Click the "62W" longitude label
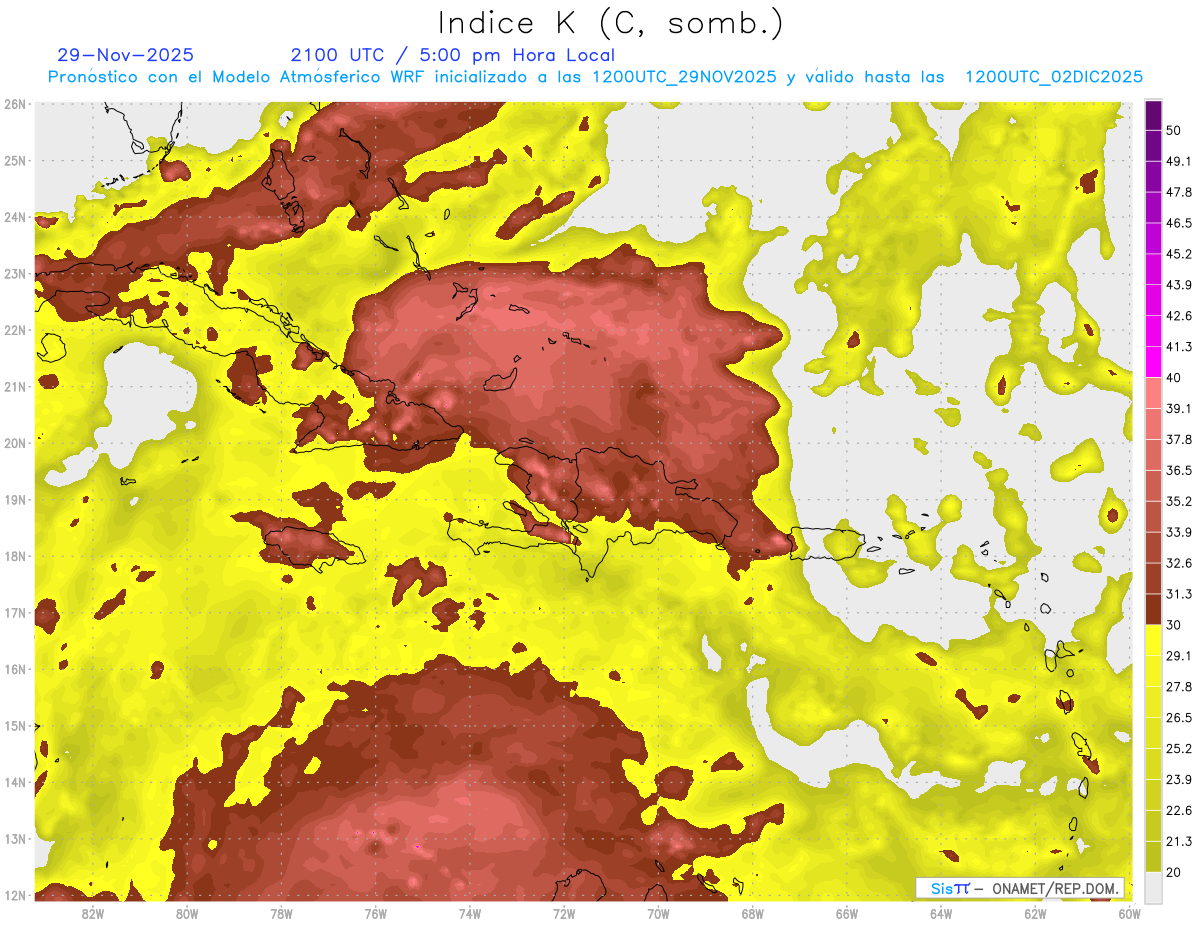This screenshot has height=927, width=1200. tap(1036, 913)
